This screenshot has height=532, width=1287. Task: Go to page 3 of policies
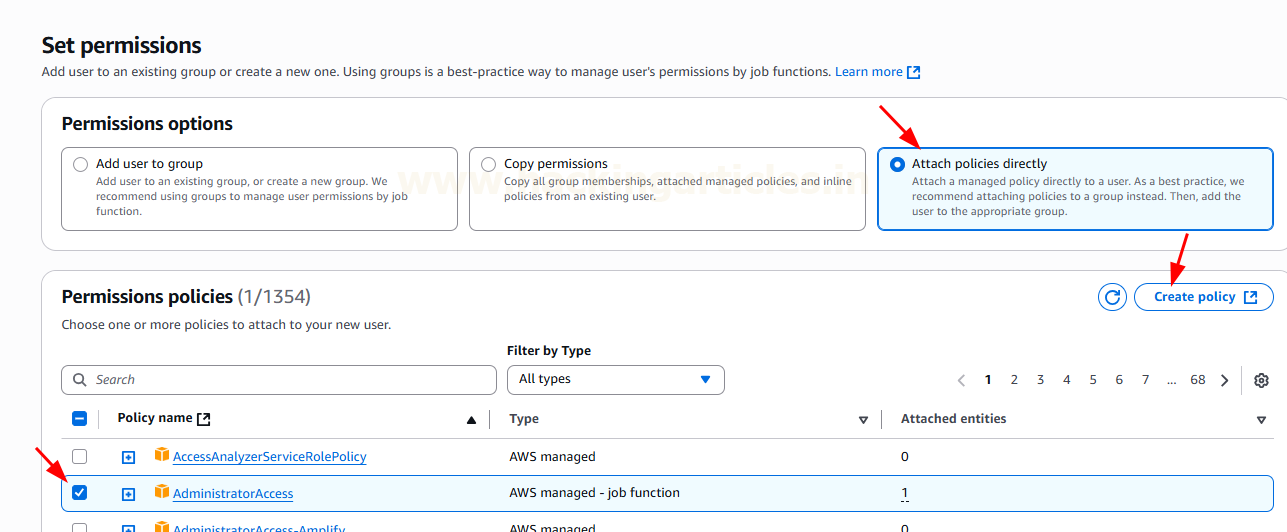tap(1040, 380)
